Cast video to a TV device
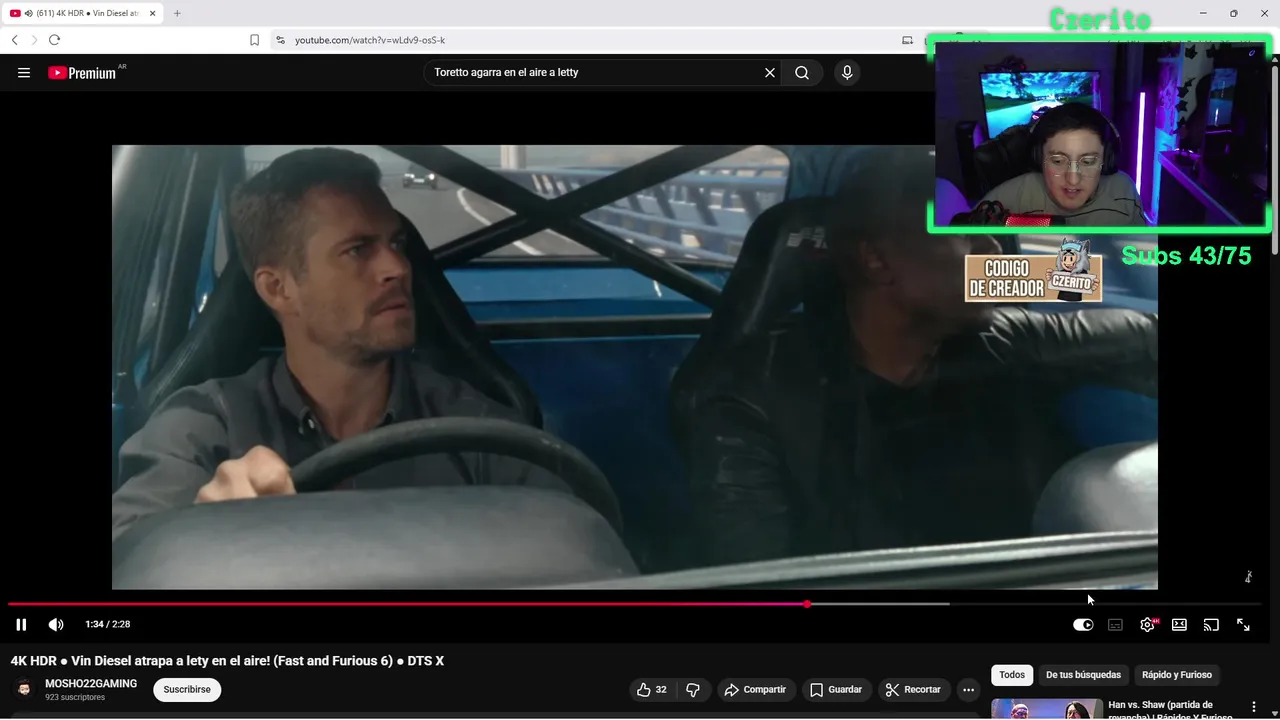The height and width of the screenshot is (720, 1280). click(1211, 625)
